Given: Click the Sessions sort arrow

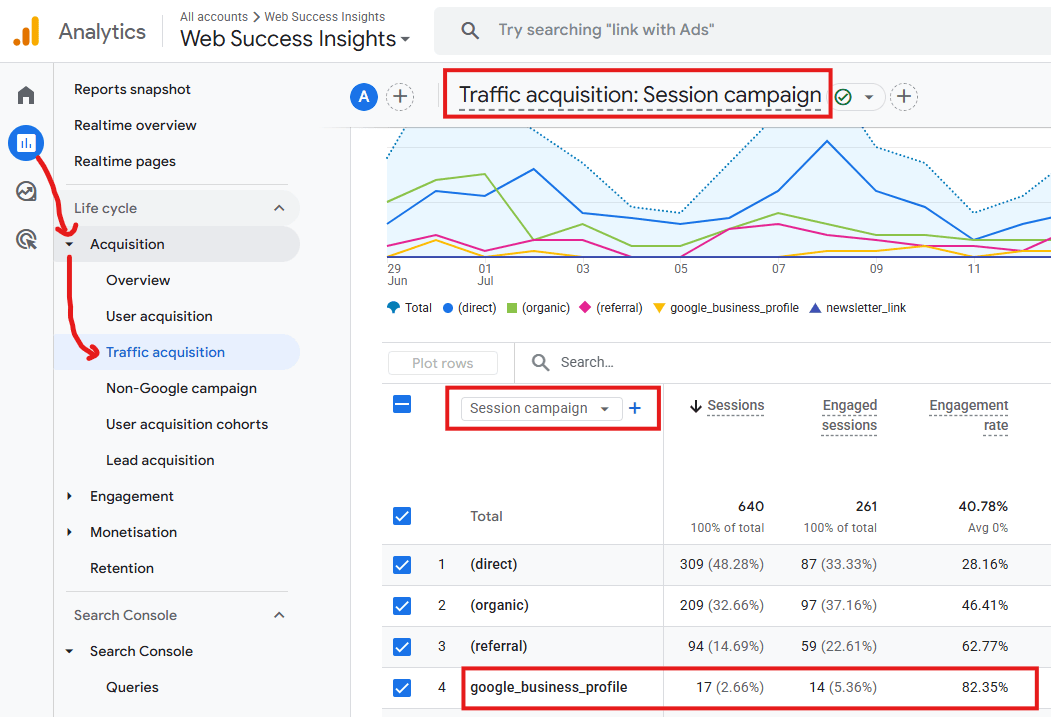Looking at the screenshot, I should 696,406.
